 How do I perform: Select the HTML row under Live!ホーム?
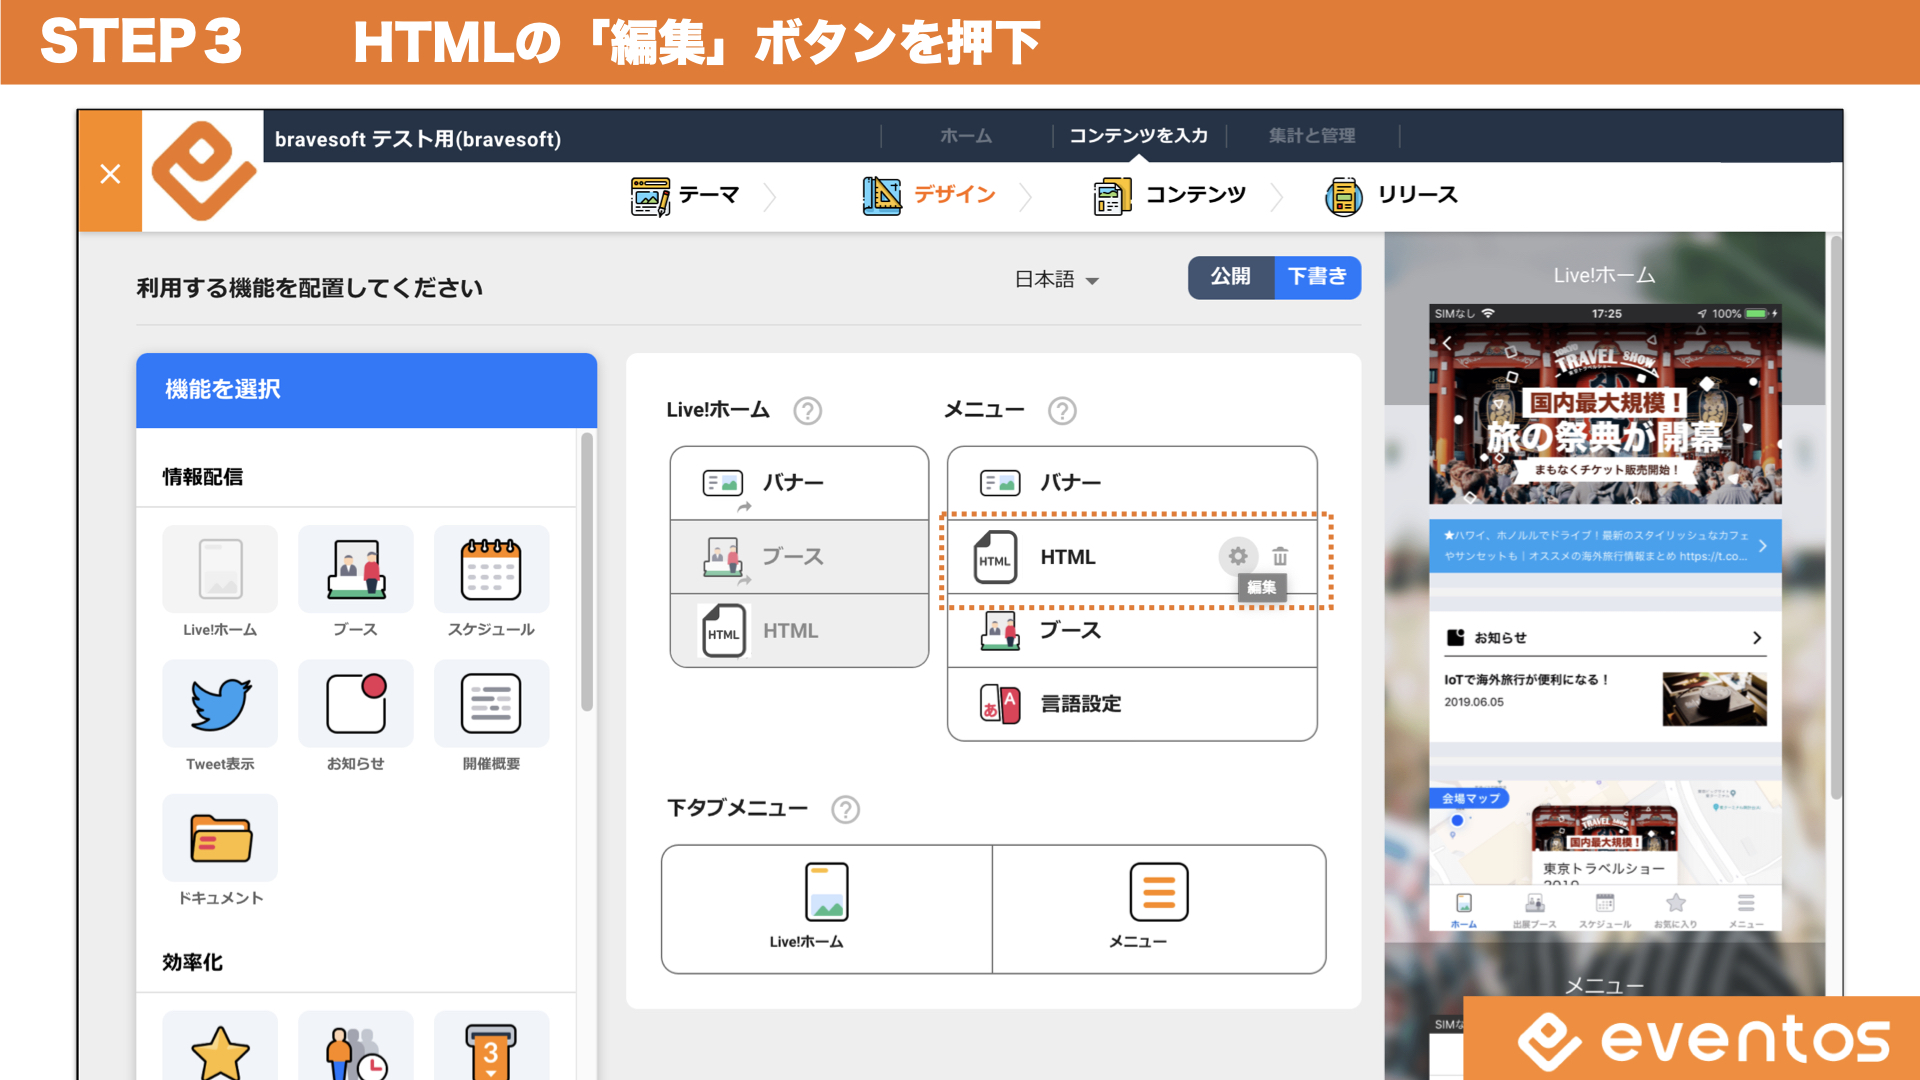pos(799,631)
